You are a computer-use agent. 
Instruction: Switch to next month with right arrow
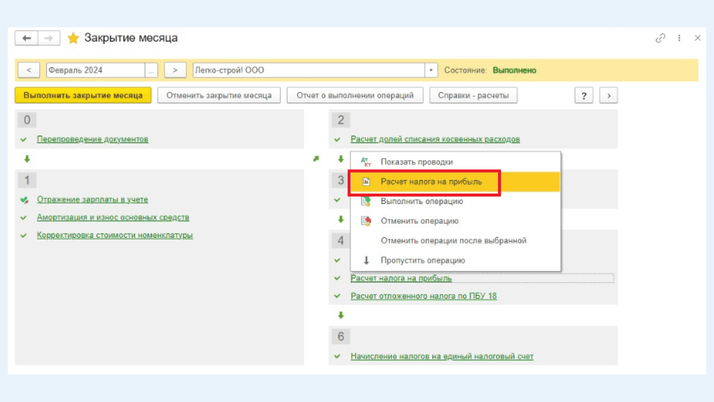click(x=175, y=70)
